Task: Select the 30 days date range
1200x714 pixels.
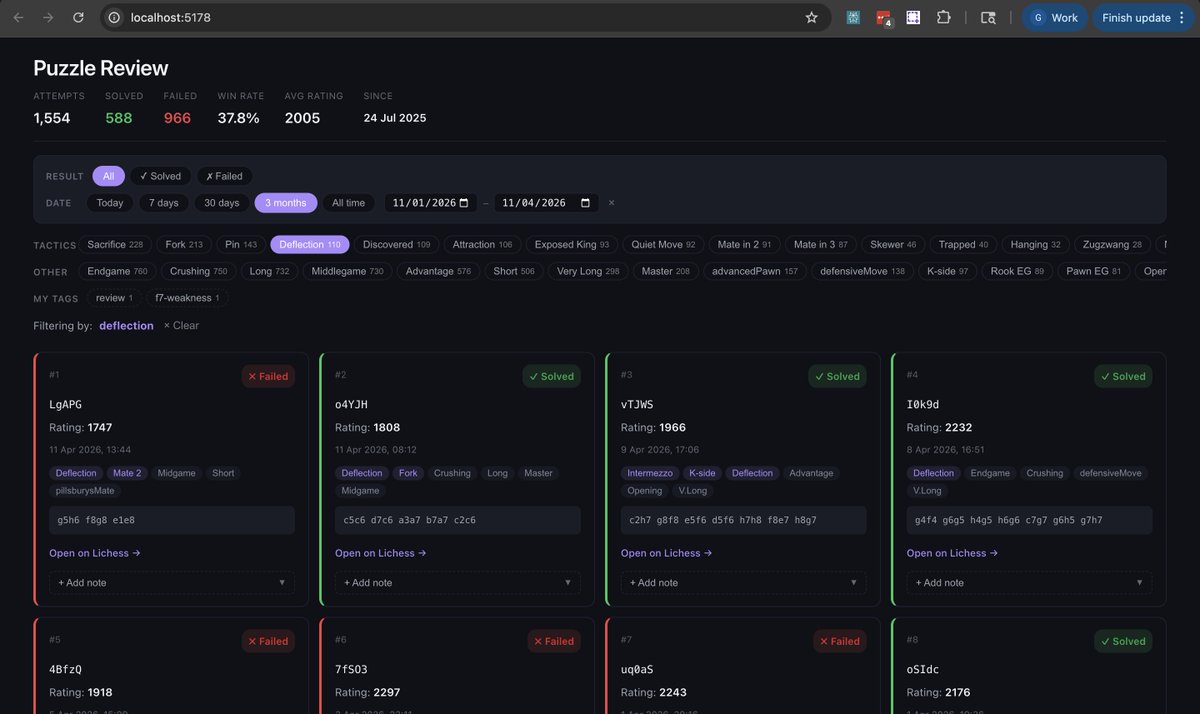Action: (x=222, y=203)
